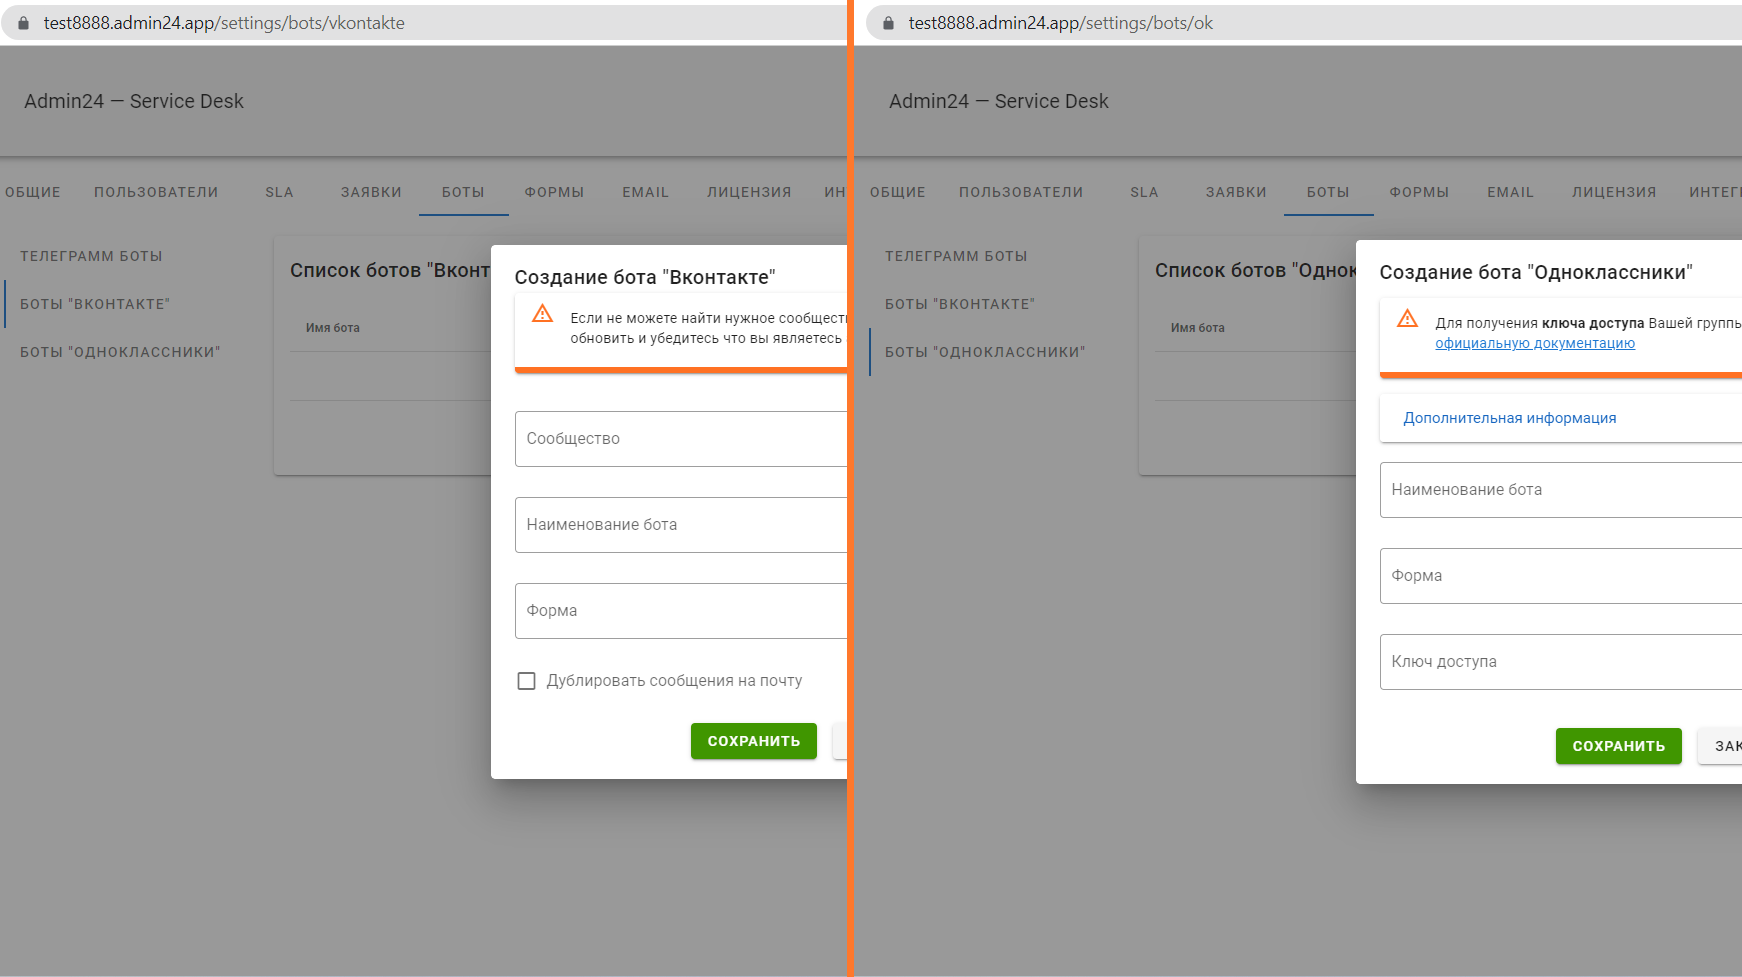Open the Форма dropdown in the Вконтакте dialog
Image resolution: width=1742 pixels, height=977 pixels.
[x=681, y=611]
